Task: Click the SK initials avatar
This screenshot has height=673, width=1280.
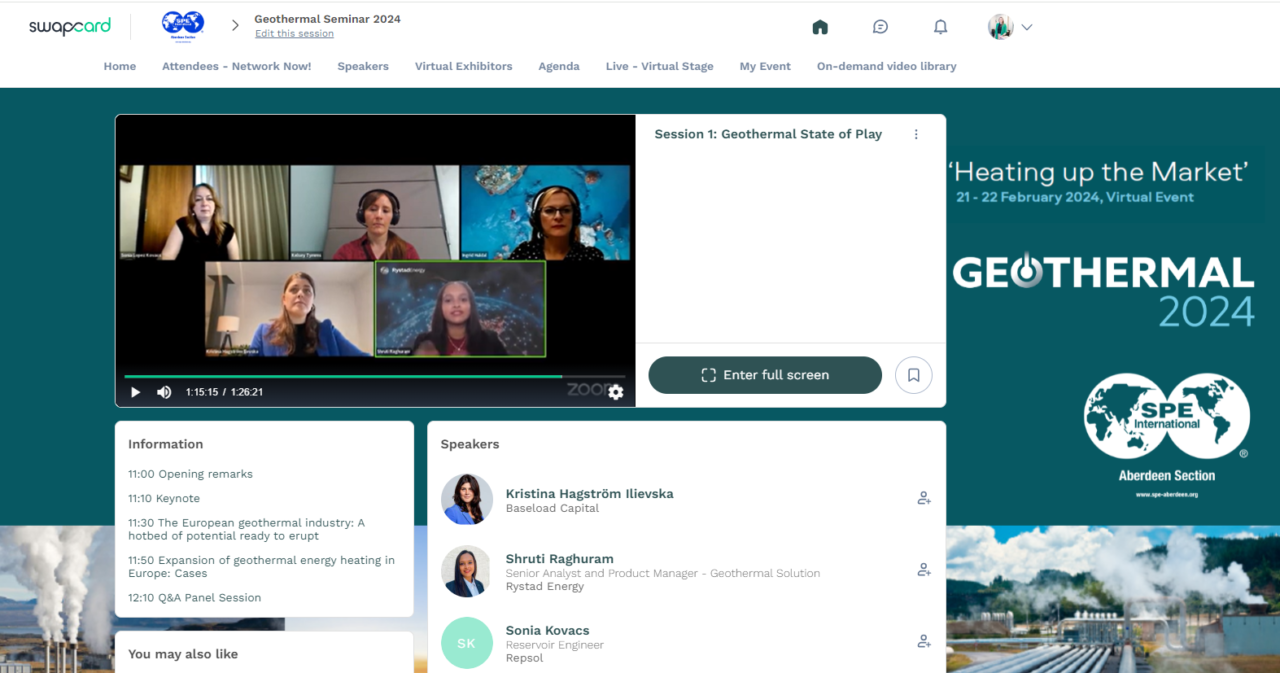Action: click(467, 643)
